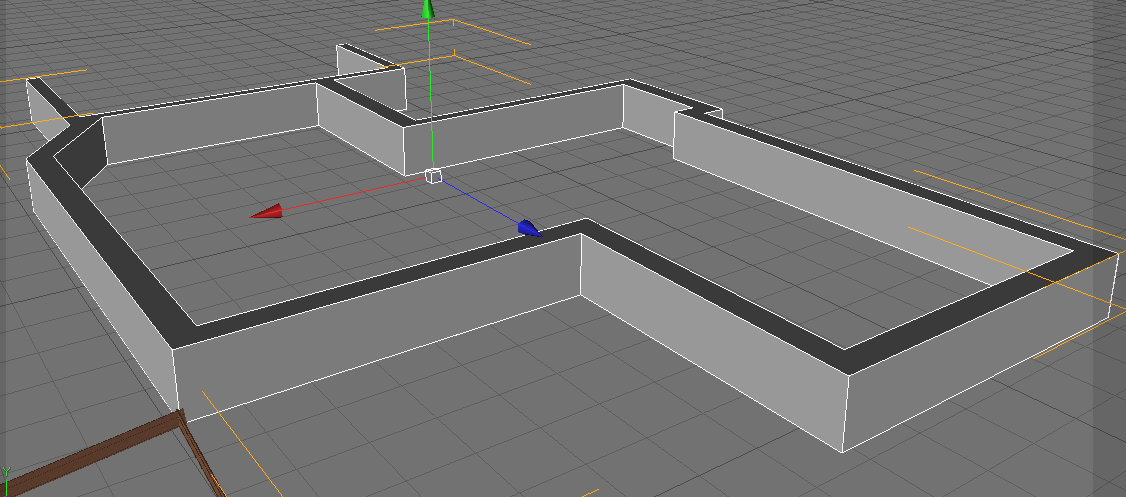Grab the blue Z-axis arrow handle
This screenshot has height=497, width=1126.
[529, 228]
